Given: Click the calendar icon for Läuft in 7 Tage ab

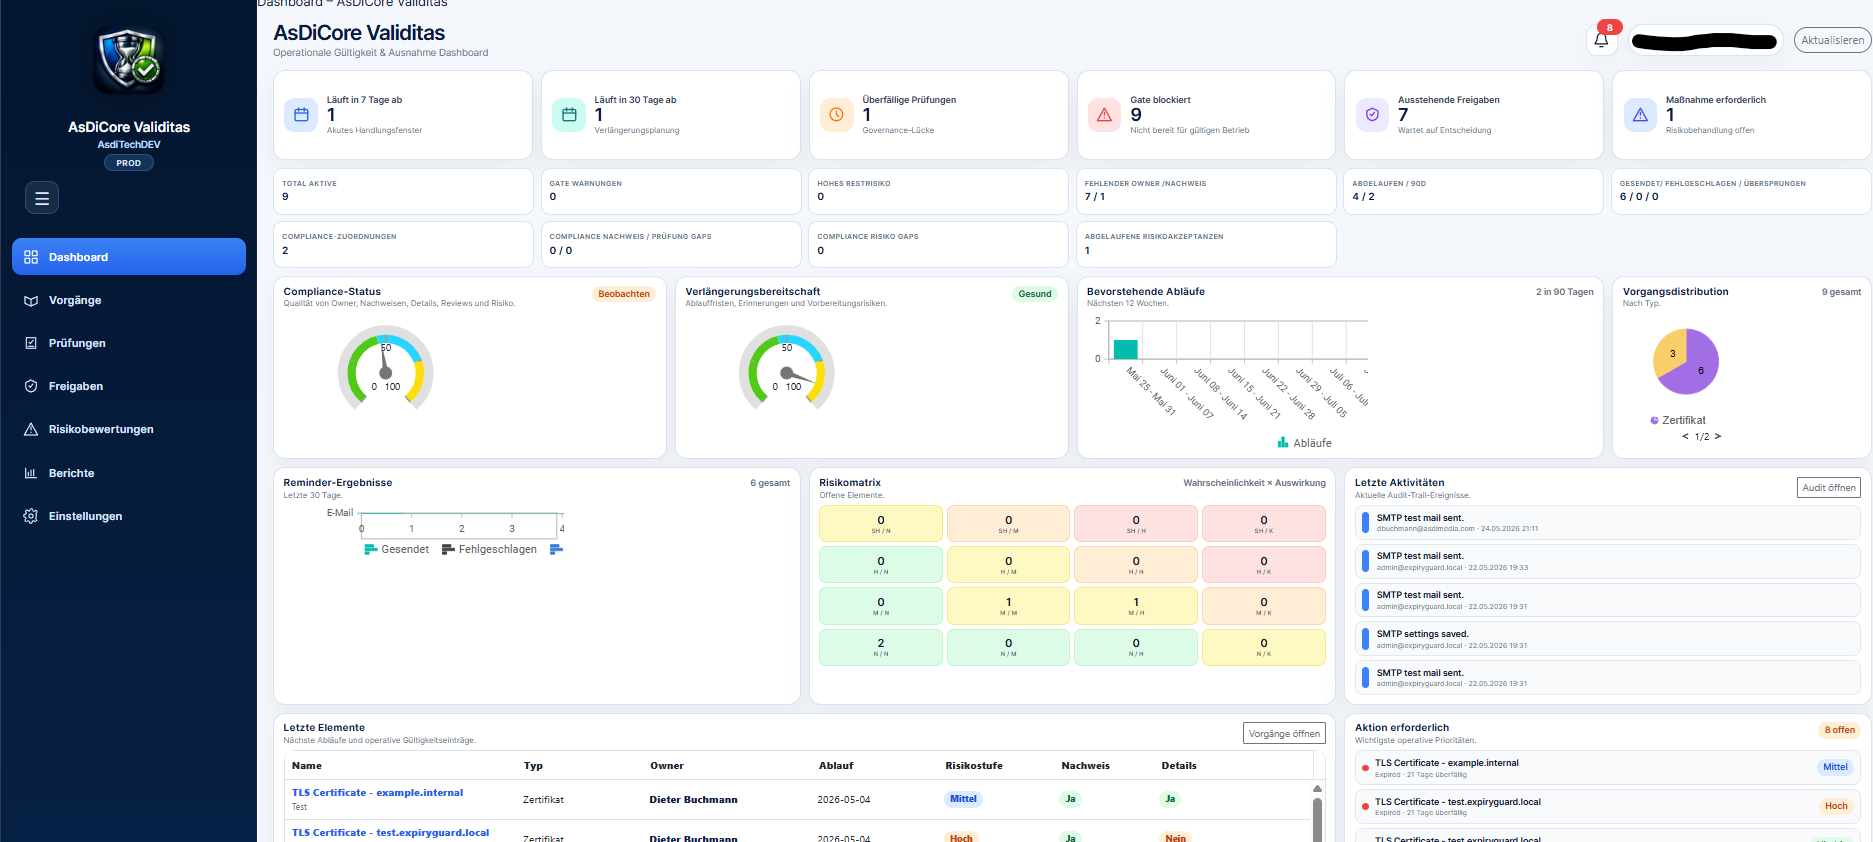Looking at the screenshot, I should pyautogui.click(x=301, y=115).
